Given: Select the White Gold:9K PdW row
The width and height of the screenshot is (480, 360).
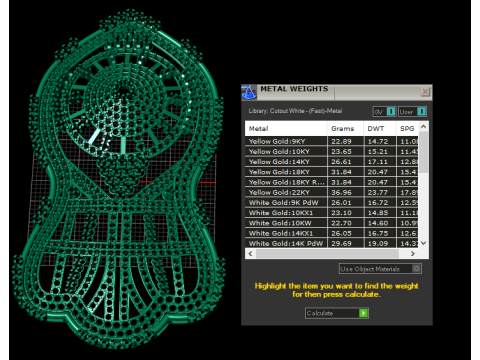Looking at the screenshot, I should pyautogui.click(x=332, y=203).
